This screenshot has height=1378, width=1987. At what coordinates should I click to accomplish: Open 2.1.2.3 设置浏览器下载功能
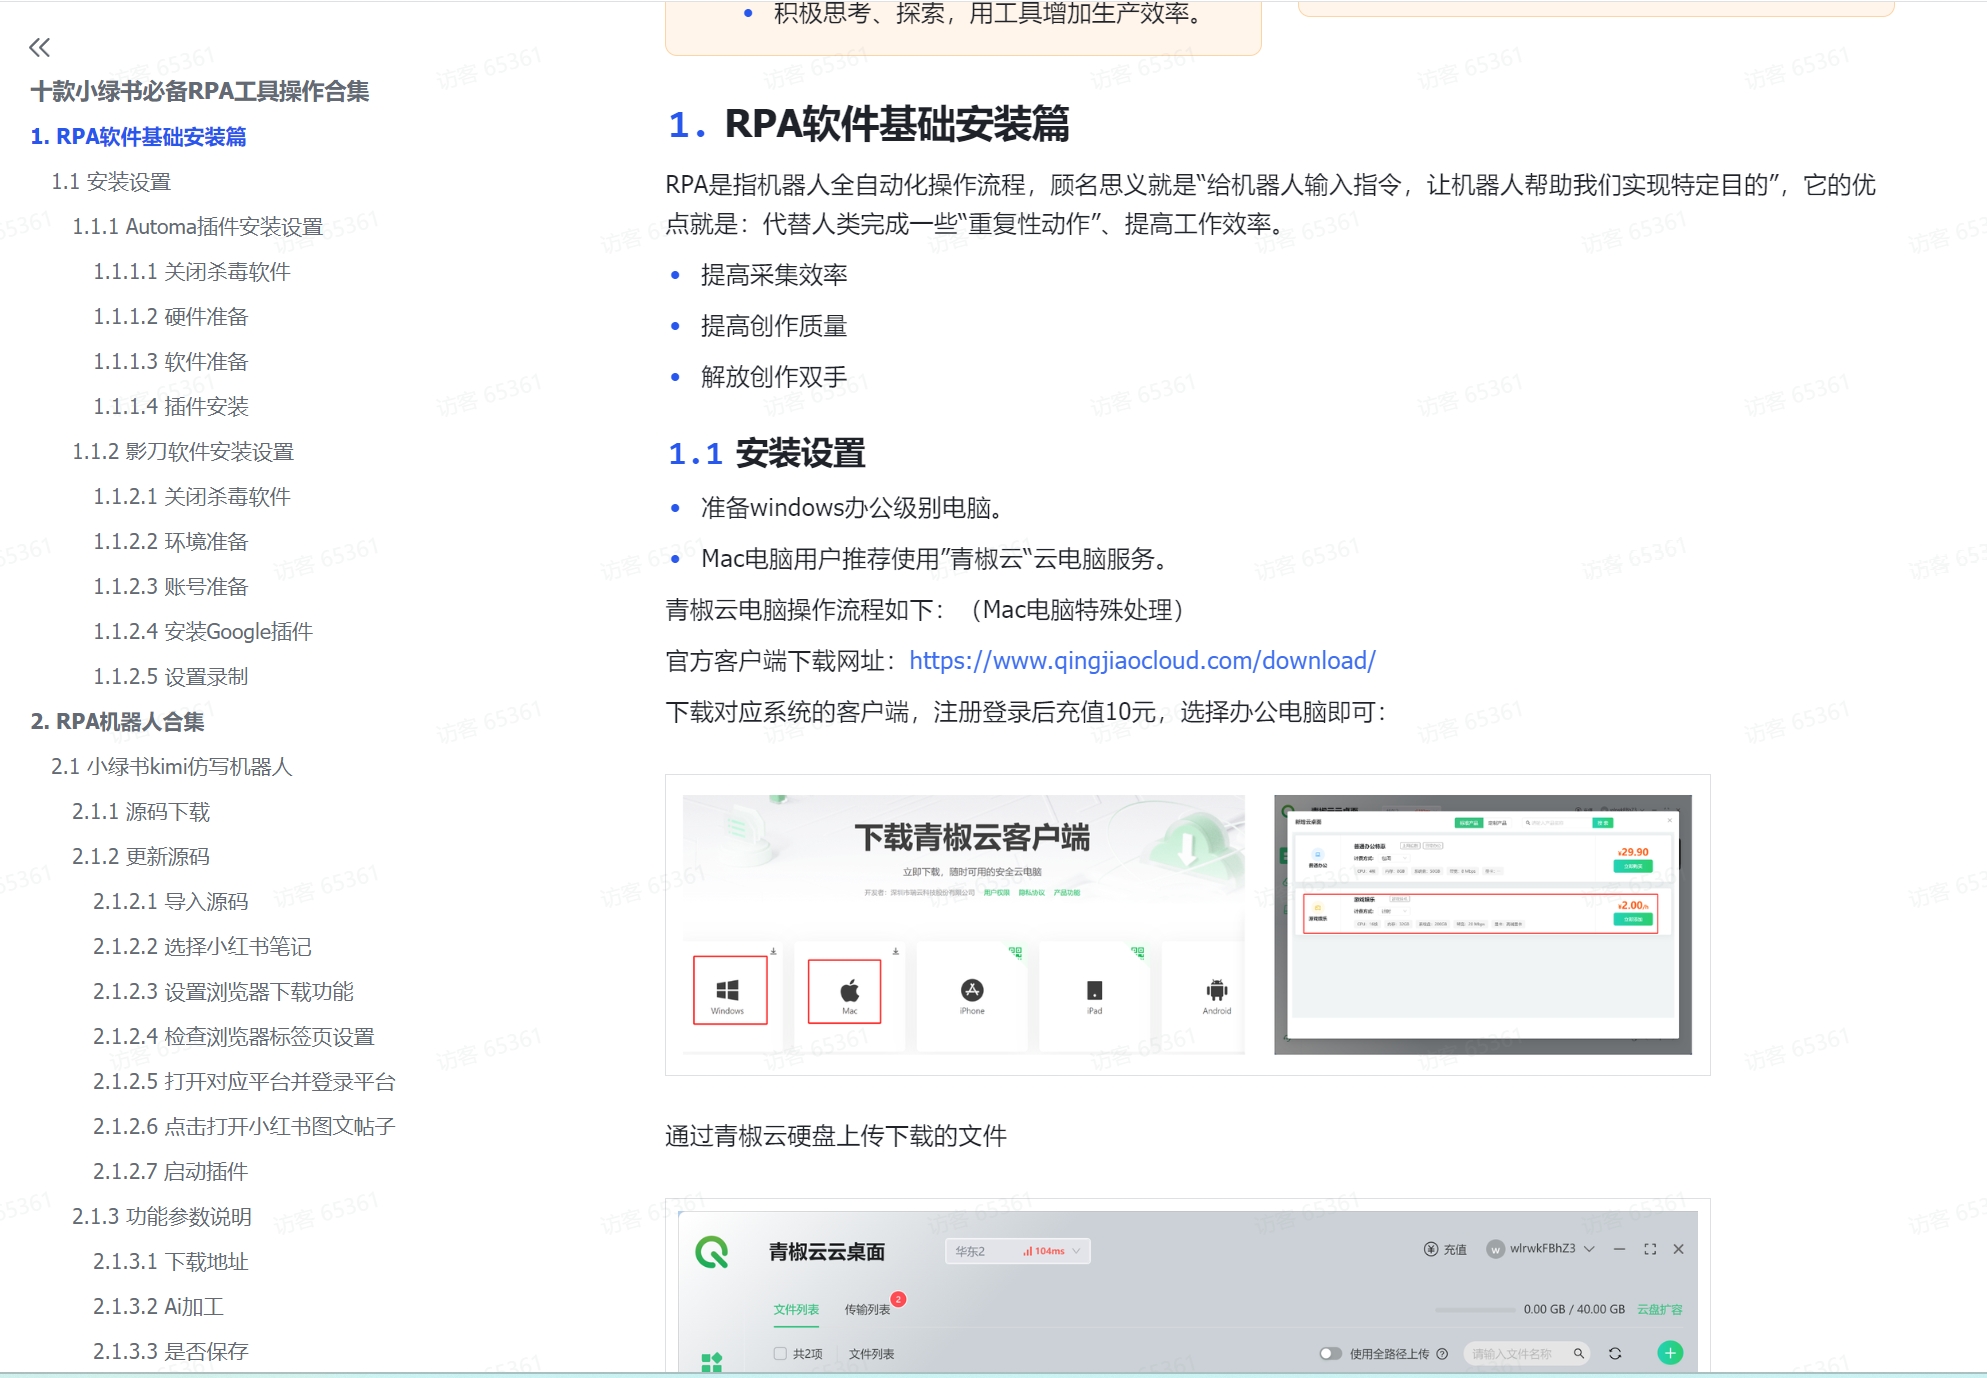coord(224,991)
